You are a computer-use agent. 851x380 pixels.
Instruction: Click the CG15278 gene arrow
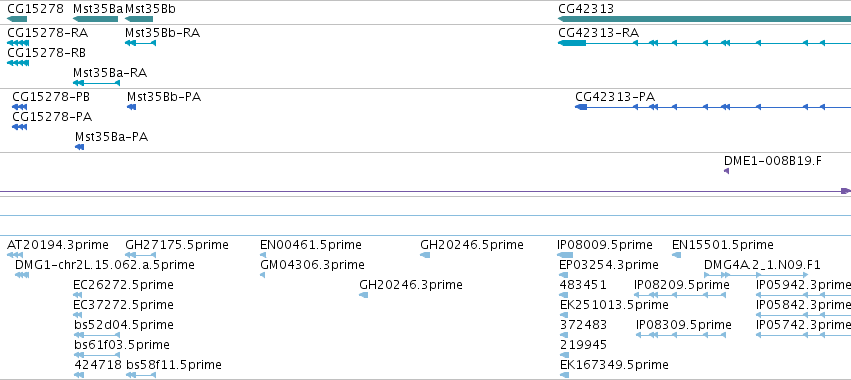17,19
